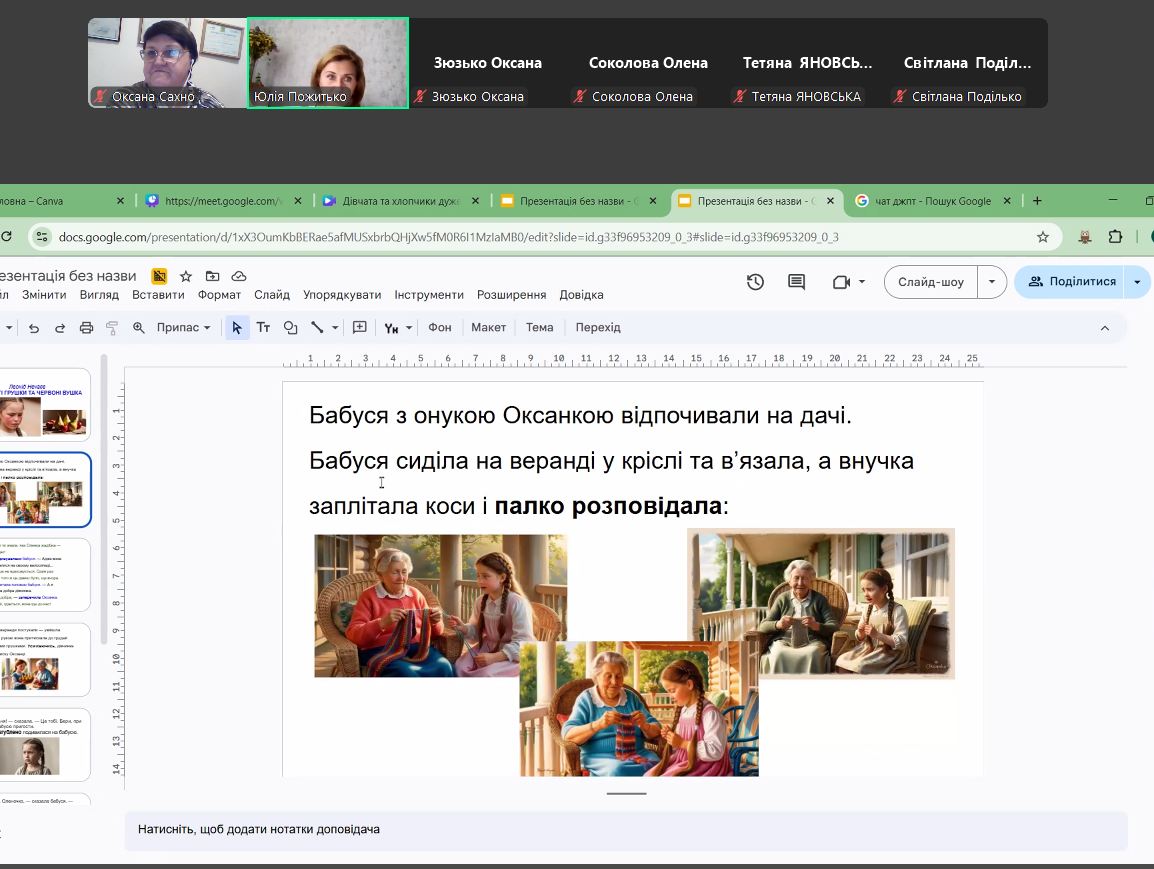
Task: Open the Вставити menu
Action: click(x=158, y=295)
